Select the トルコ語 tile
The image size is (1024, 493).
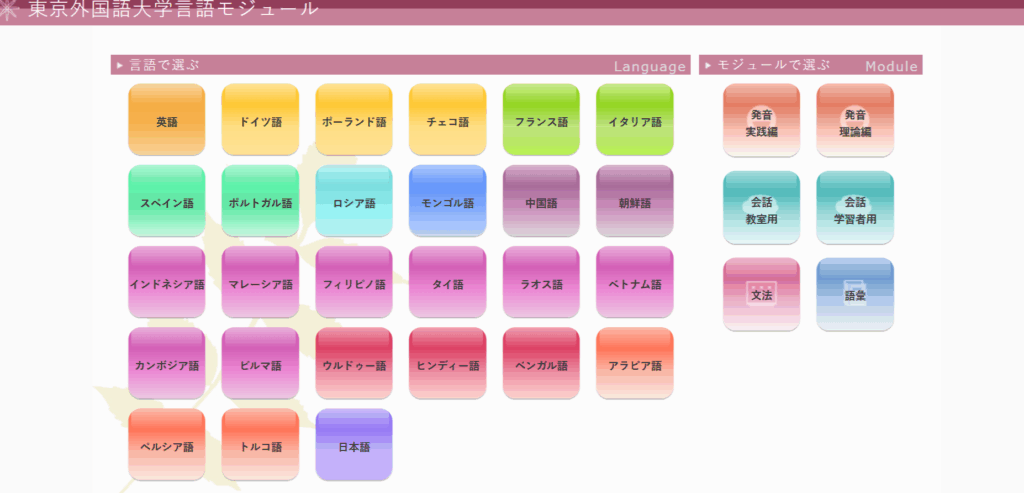coord(260,445)
